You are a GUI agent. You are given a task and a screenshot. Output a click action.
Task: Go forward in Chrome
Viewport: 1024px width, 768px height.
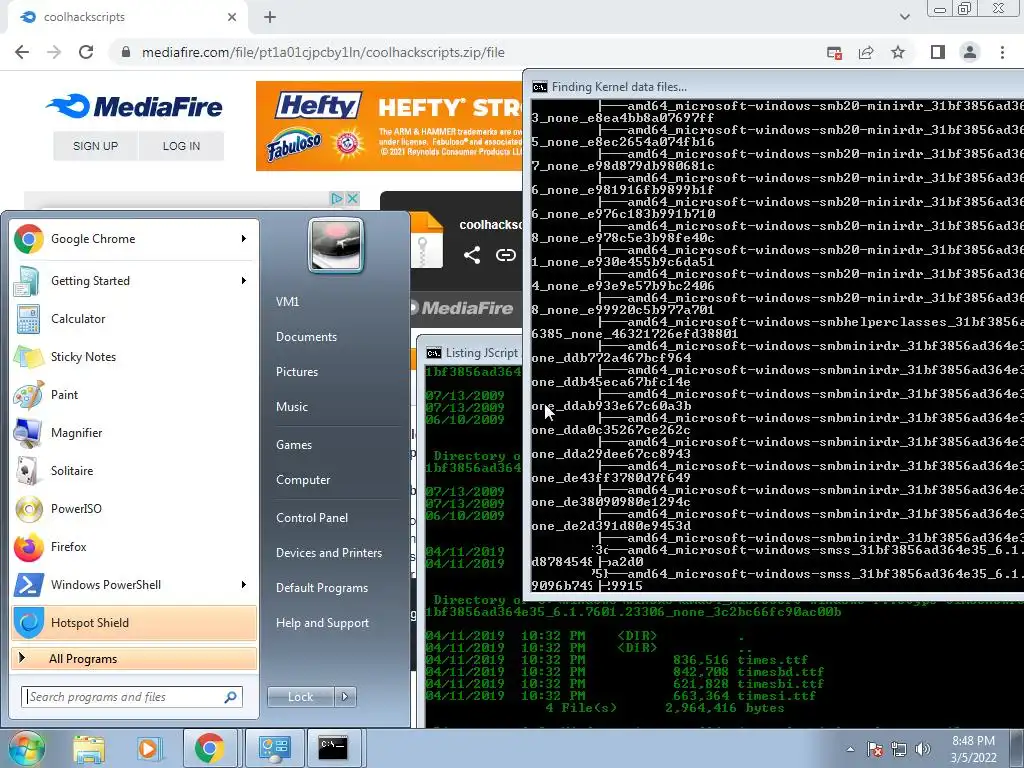pyautogui.click(x=54, y=52)
